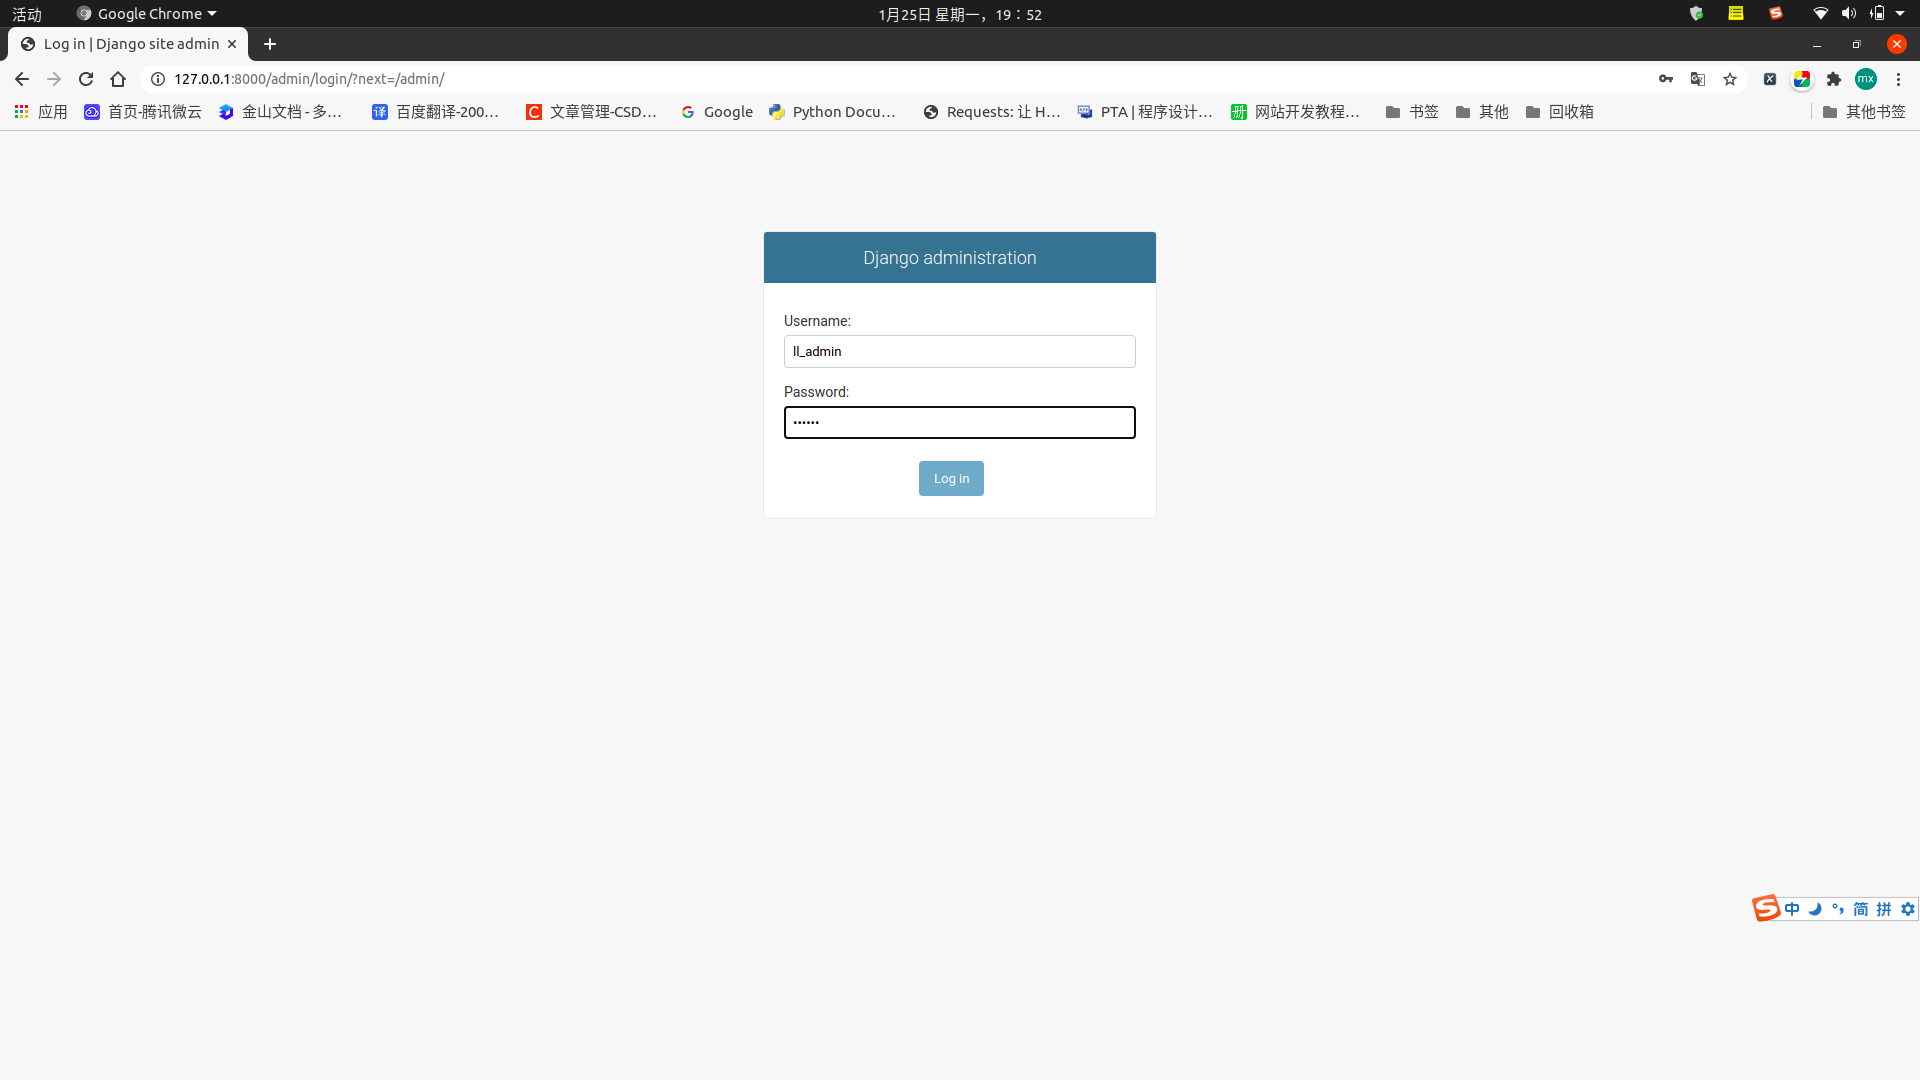Reload the current page
Viewport: 1920px width, 1080px height.
click(x=86, y=79)
